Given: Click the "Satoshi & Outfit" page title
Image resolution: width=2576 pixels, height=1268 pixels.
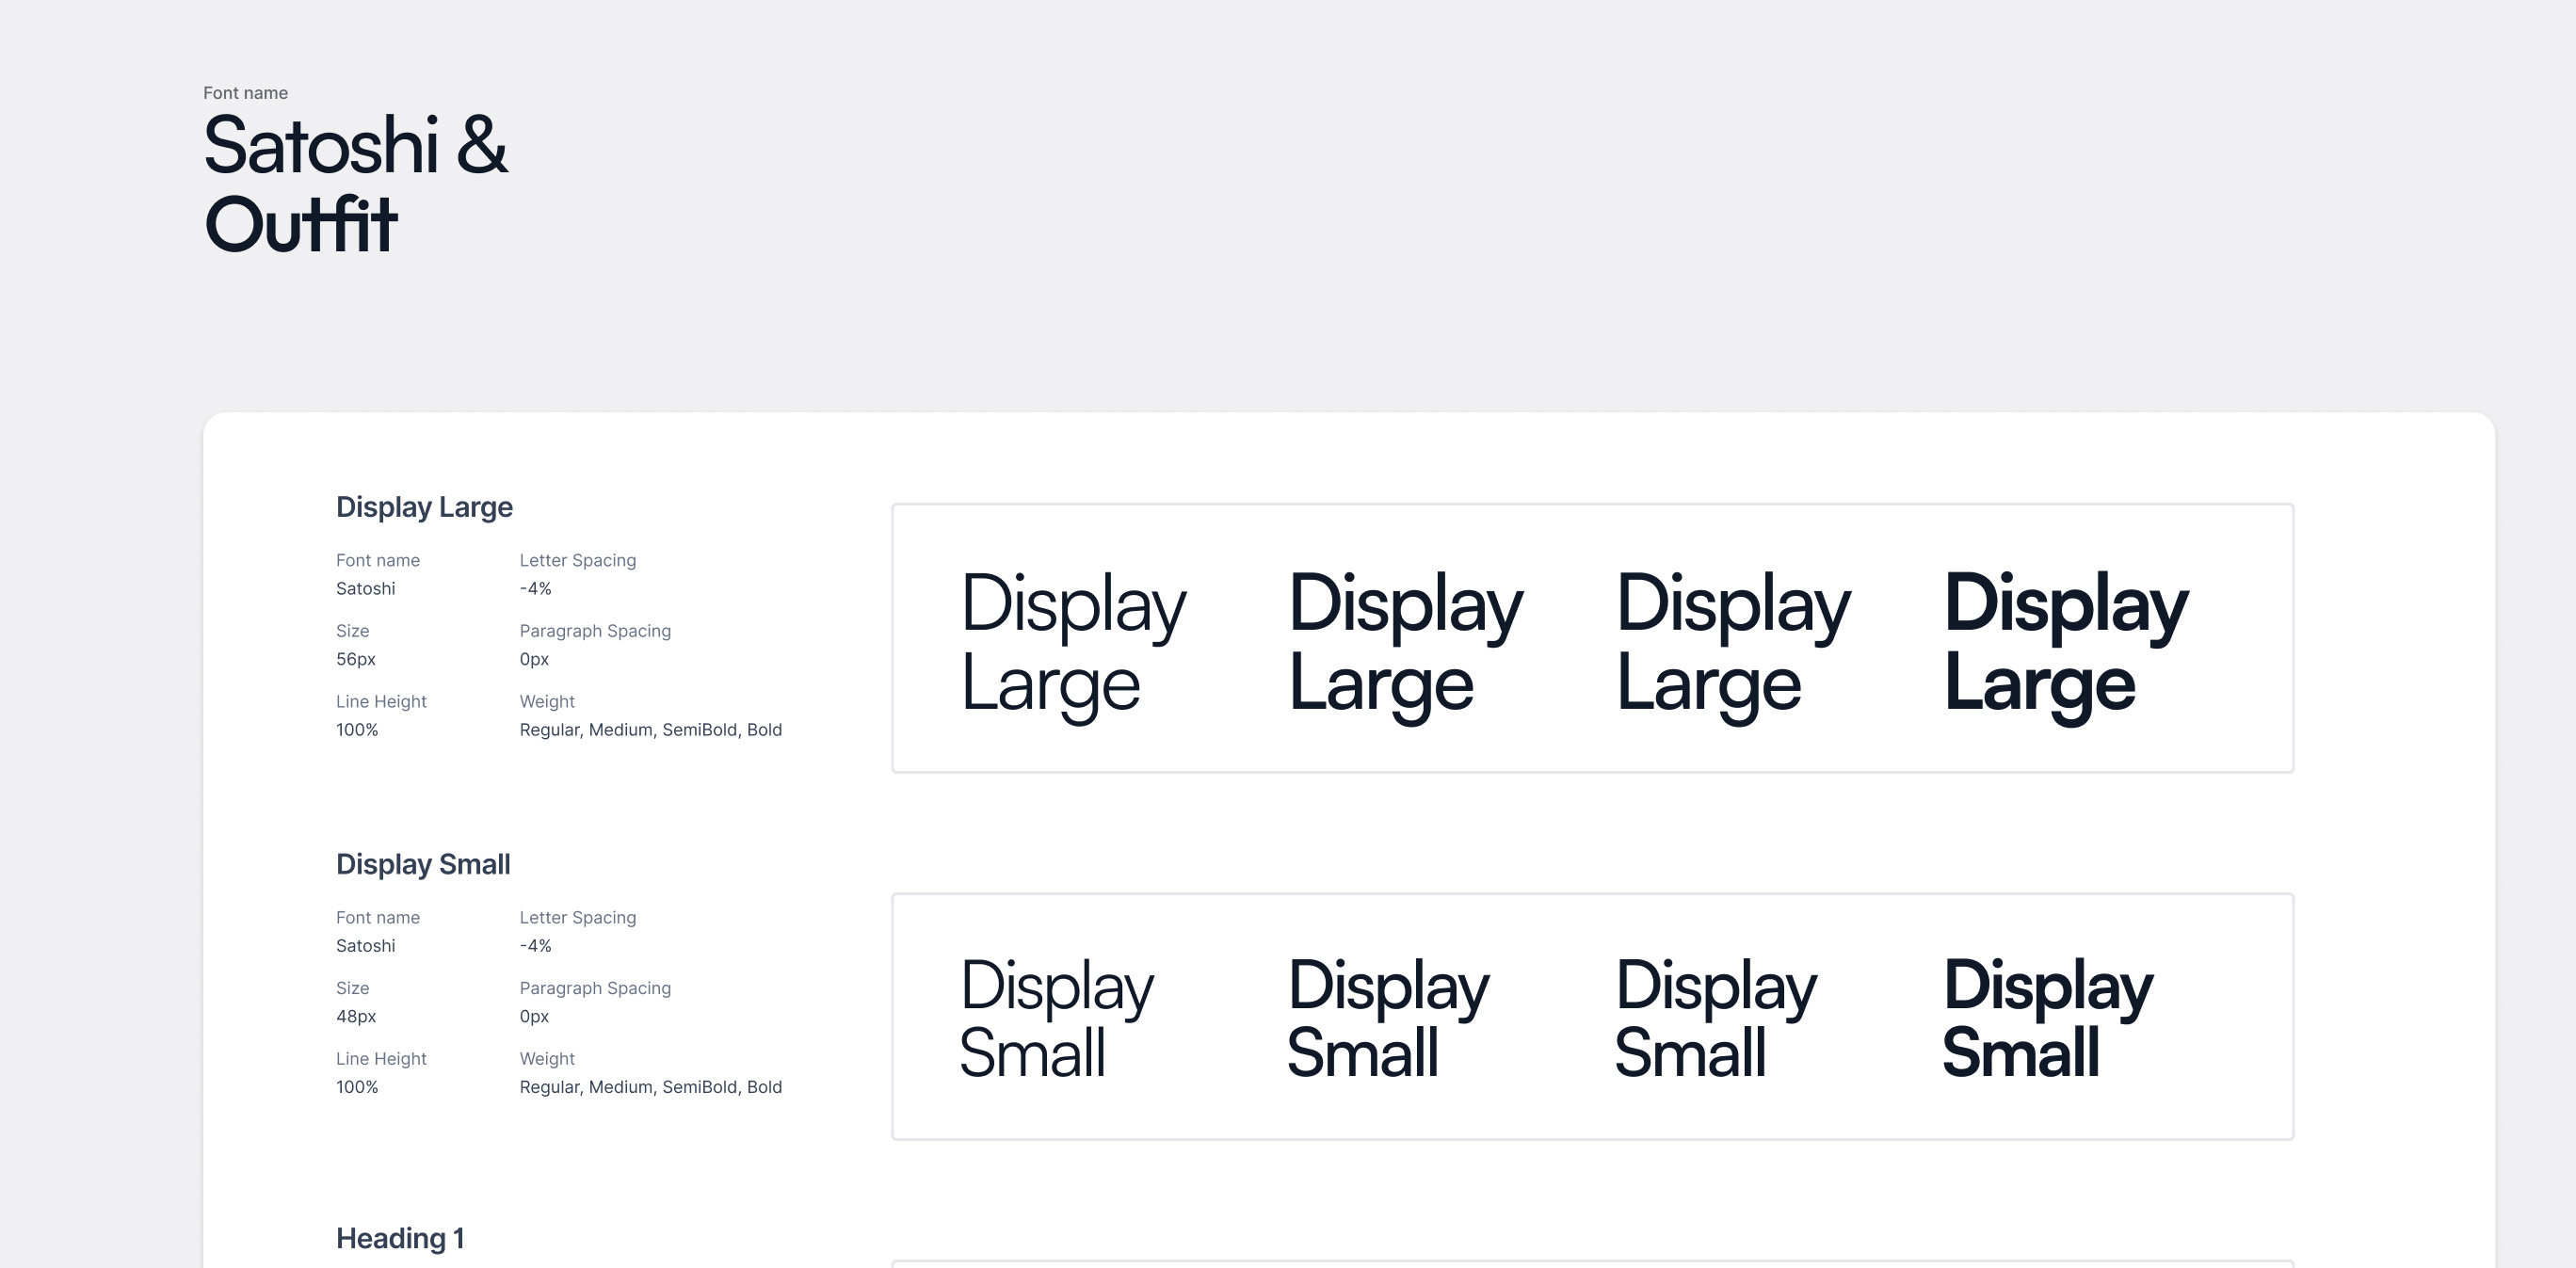Looking at the screenshot, I should (x=355, y=185).
